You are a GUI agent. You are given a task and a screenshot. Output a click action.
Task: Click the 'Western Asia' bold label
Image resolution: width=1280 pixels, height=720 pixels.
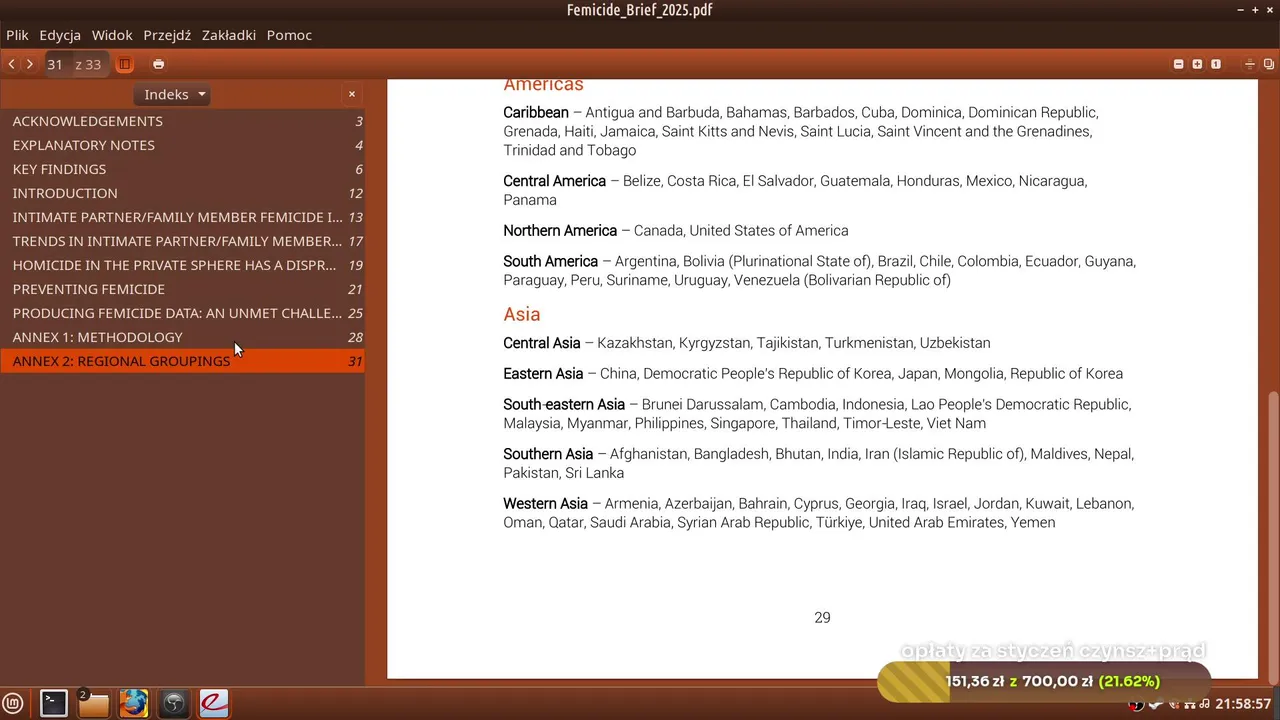point(545,504)
